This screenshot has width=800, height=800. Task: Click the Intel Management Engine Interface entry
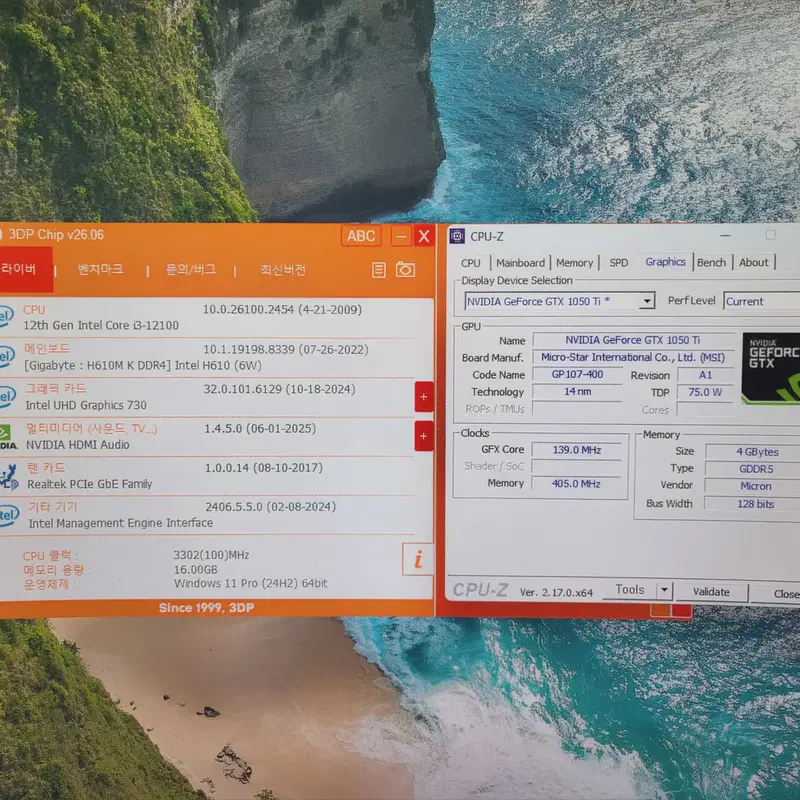click(120, 523)
